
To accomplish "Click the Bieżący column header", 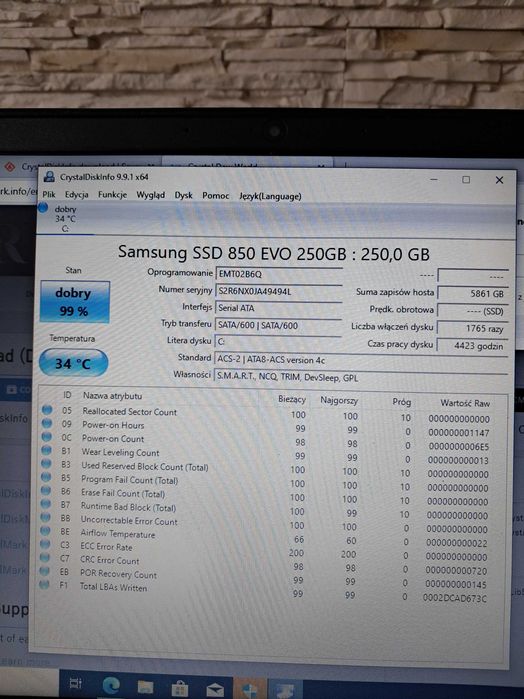I will point(292,399).
